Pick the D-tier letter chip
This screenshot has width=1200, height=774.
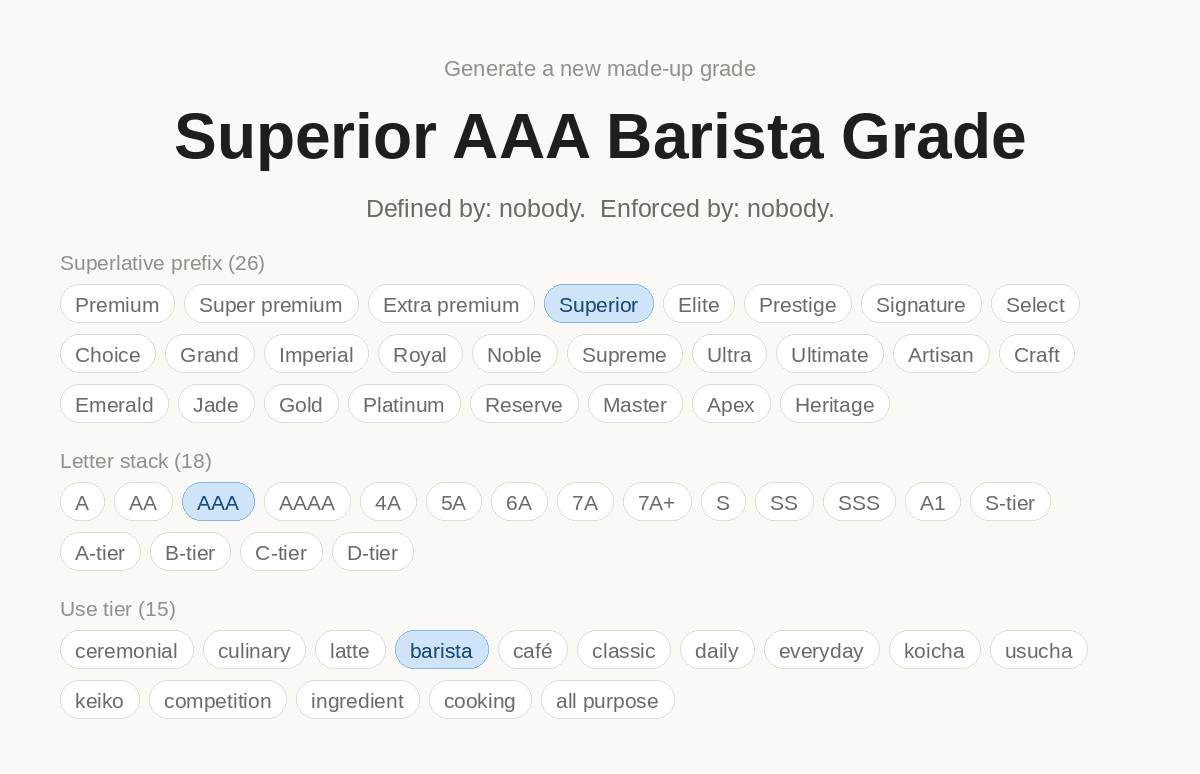coord(373,552)
